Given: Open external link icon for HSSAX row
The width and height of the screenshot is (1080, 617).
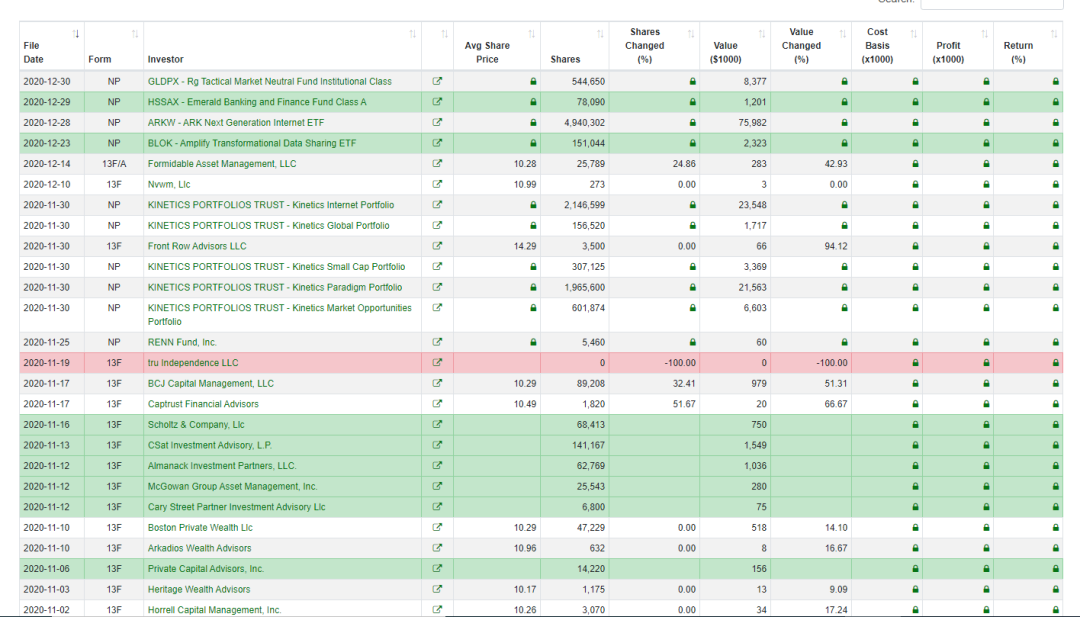Looking at the screenshot, I should [x=437, y=102].
